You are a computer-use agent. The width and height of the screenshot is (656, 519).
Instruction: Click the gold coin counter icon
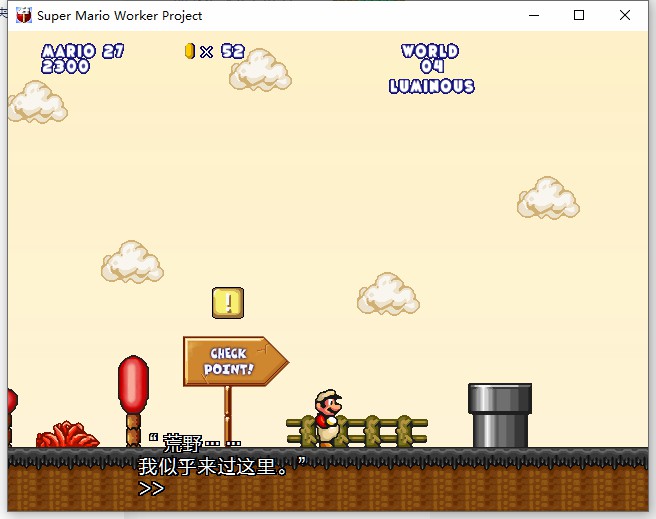(190, 51)
